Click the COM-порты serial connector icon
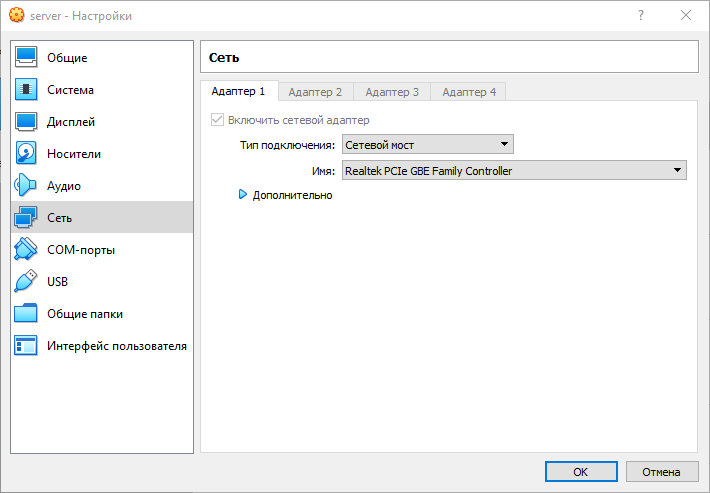Viewport: 710px width, 493px height. pyautogui.click(x=26, y=249)
